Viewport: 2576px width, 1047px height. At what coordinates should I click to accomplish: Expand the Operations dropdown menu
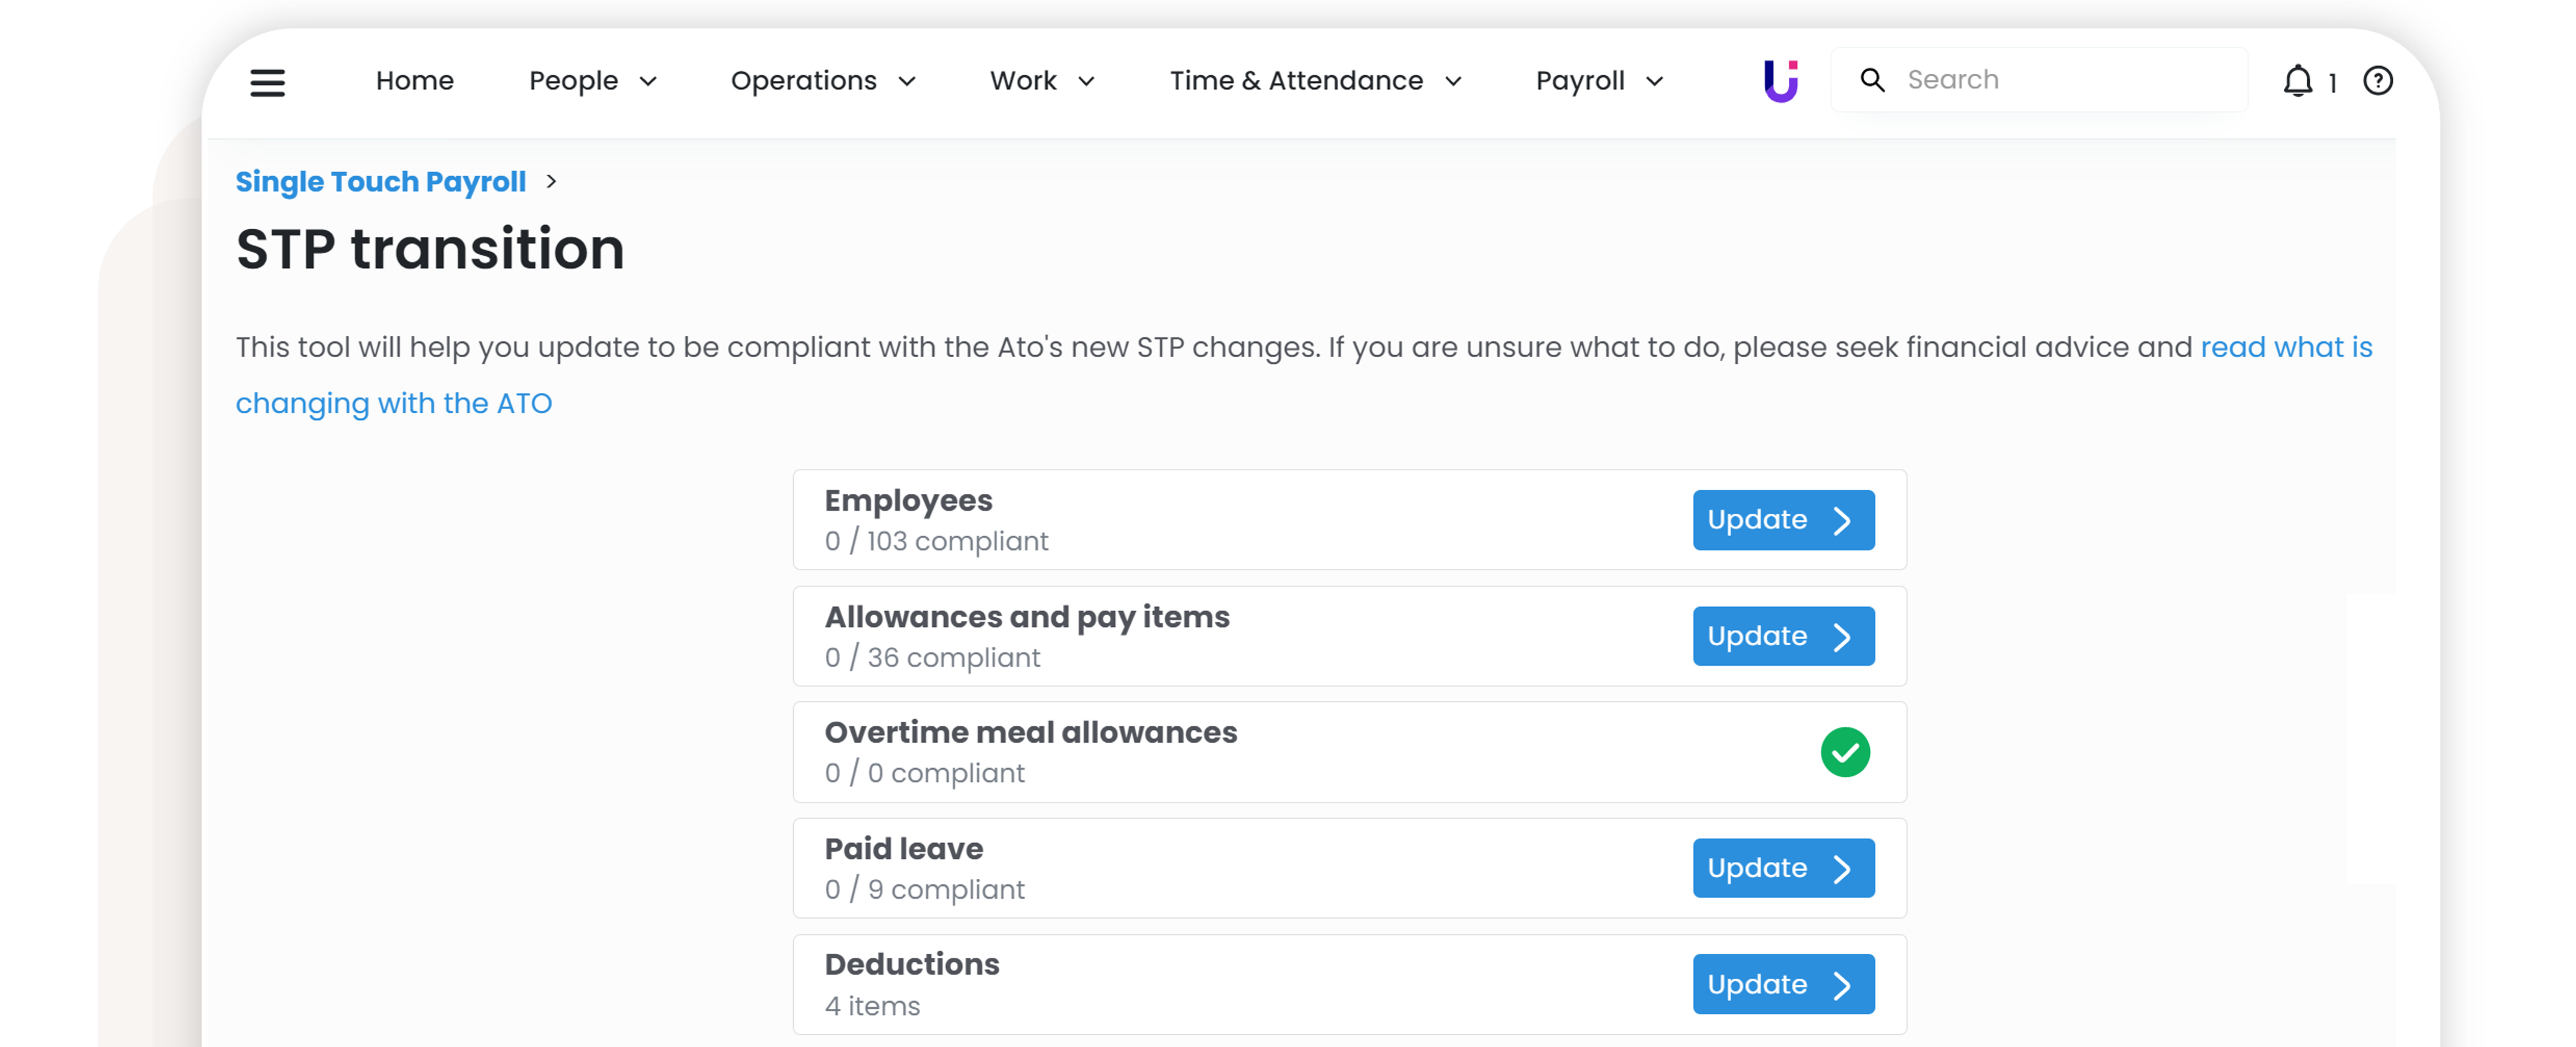(822, 81)
